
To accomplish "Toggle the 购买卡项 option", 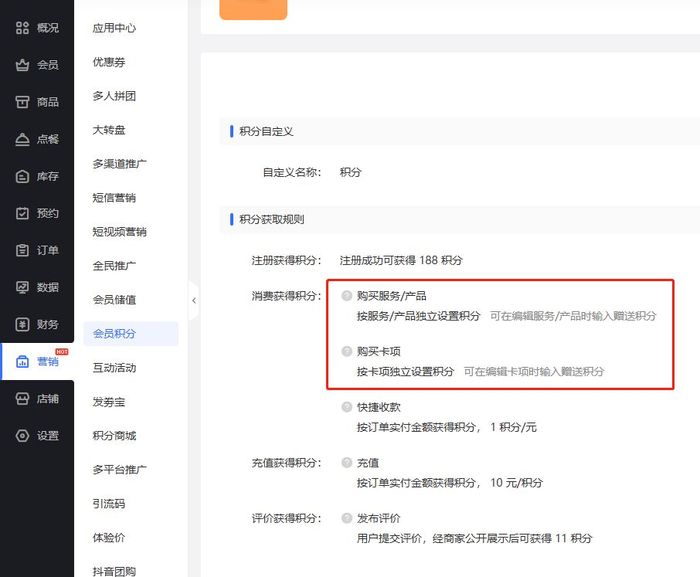I will click(x=347, y=351).
